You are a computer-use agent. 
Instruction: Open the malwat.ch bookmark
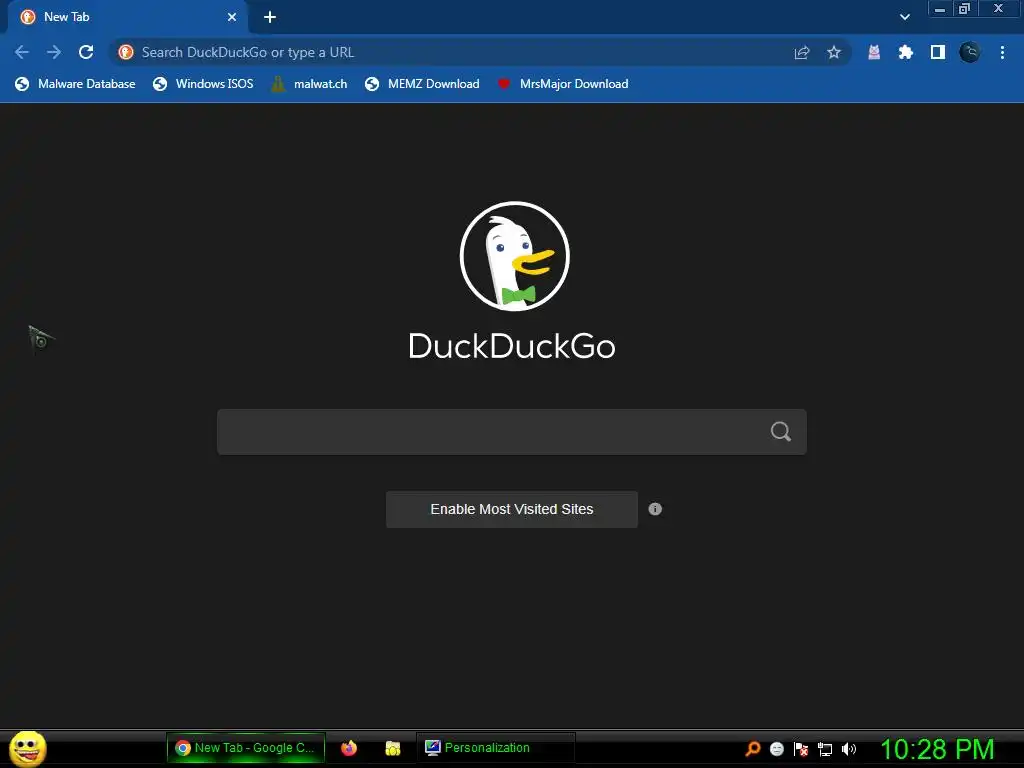(309, 84)
